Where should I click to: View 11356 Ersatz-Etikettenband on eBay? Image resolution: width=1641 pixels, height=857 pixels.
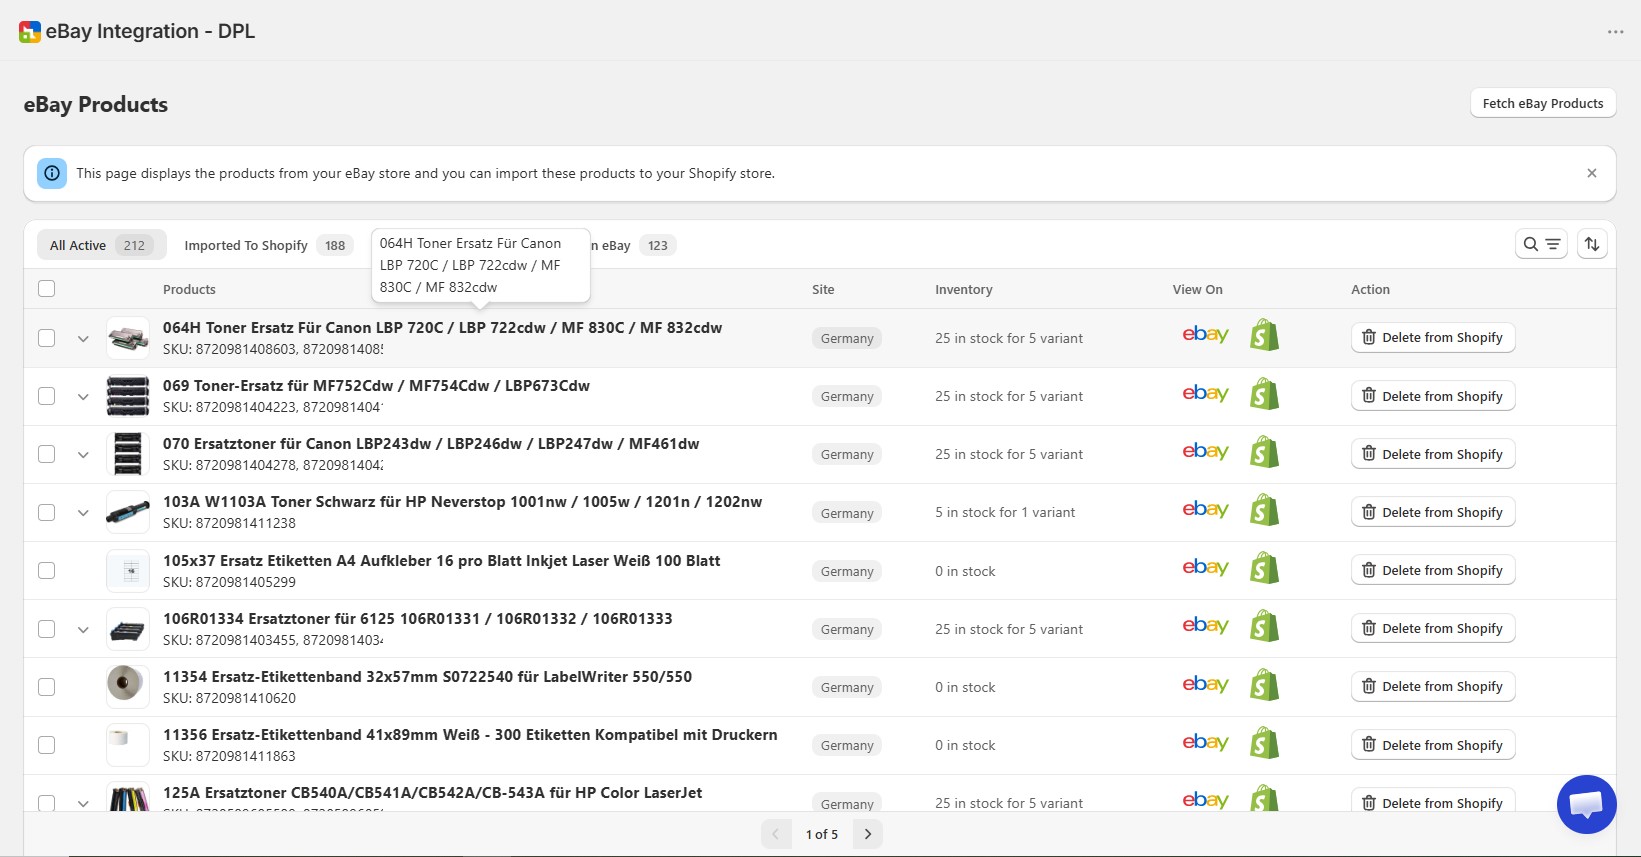tap(1205, 743)
